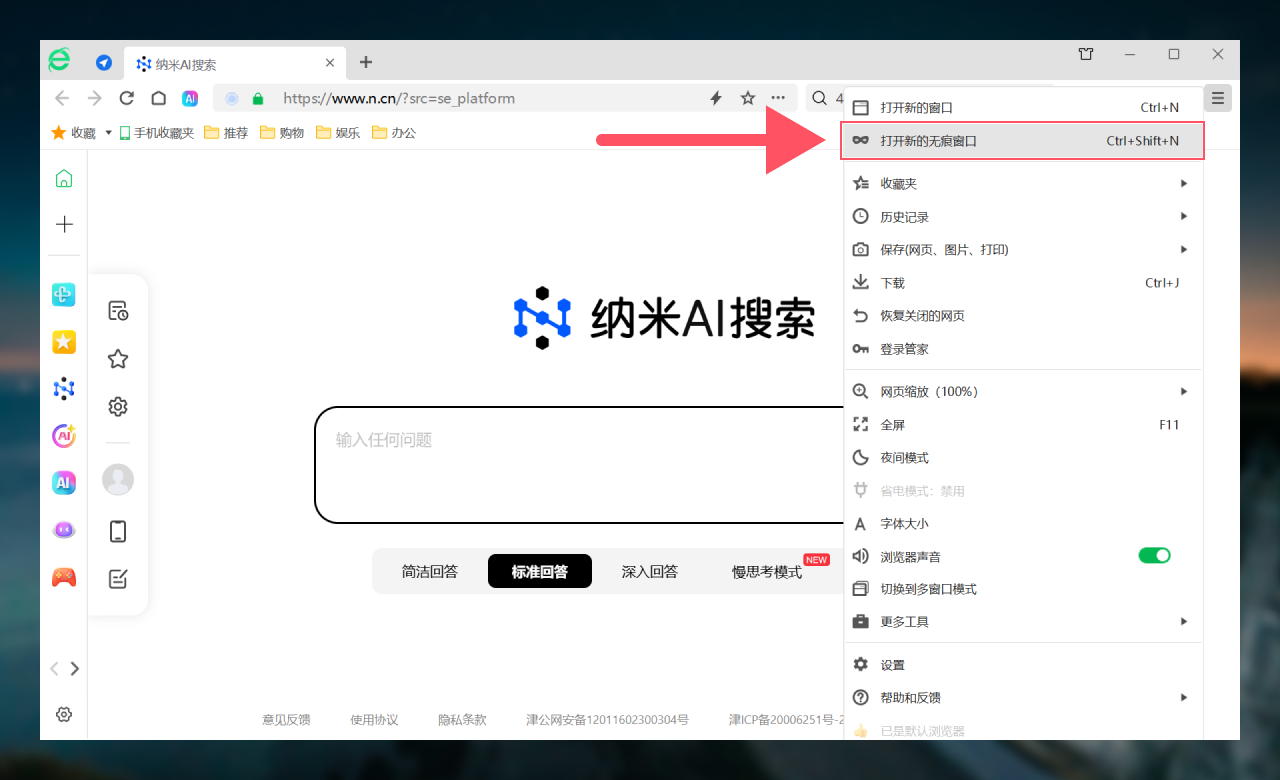
Task: Select 夜间模式 in the menu
Action: pos(905,458)
